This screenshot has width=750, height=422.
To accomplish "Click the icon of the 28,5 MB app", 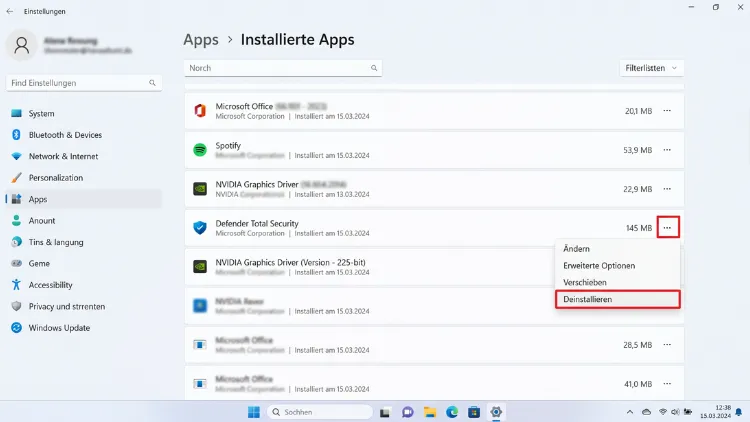I will point(200,344).
